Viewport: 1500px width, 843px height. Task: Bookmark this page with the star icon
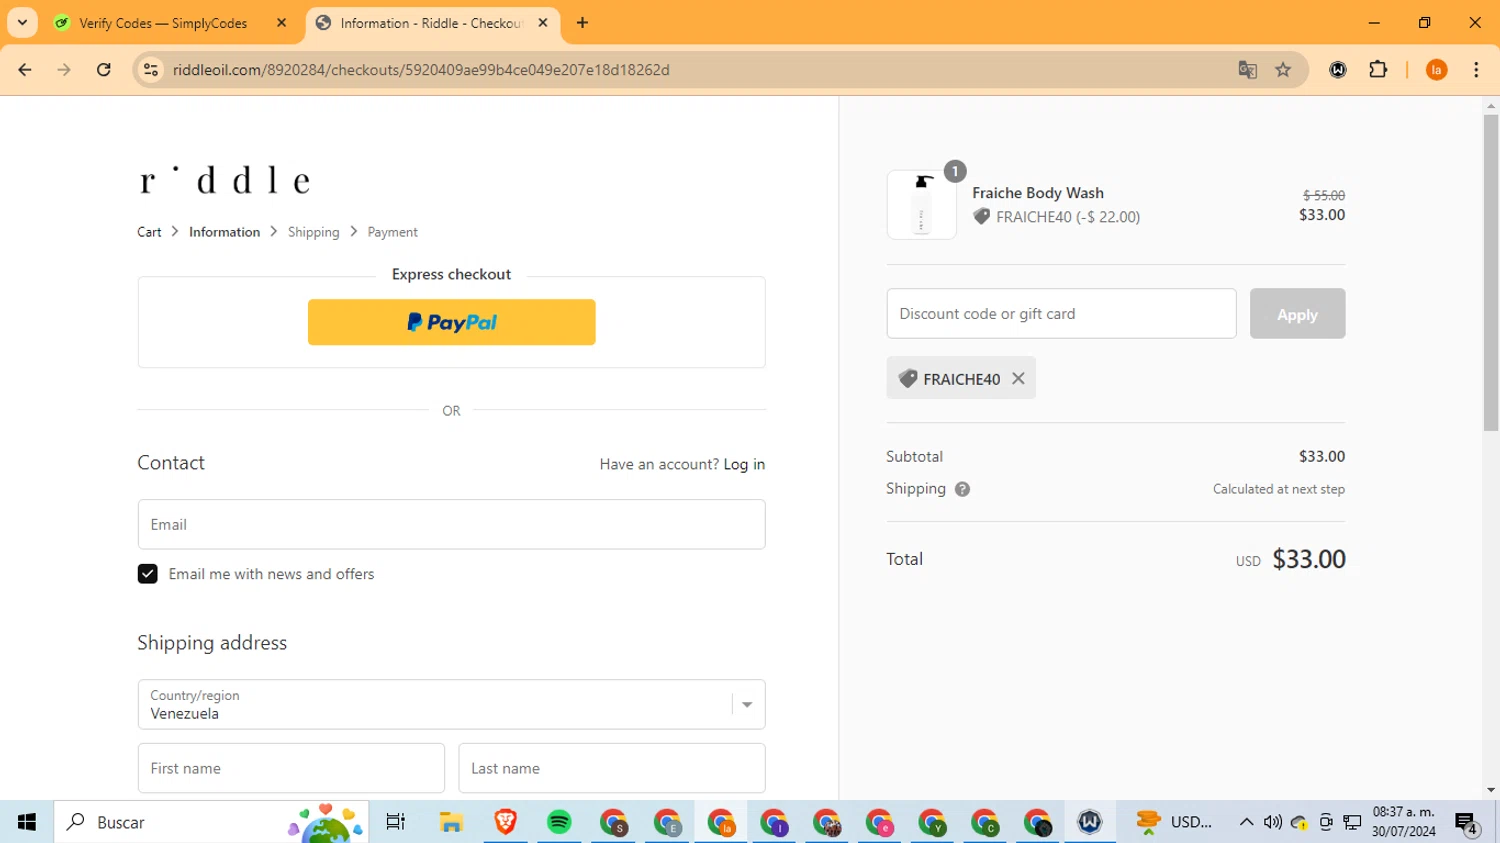point(1283,70)
